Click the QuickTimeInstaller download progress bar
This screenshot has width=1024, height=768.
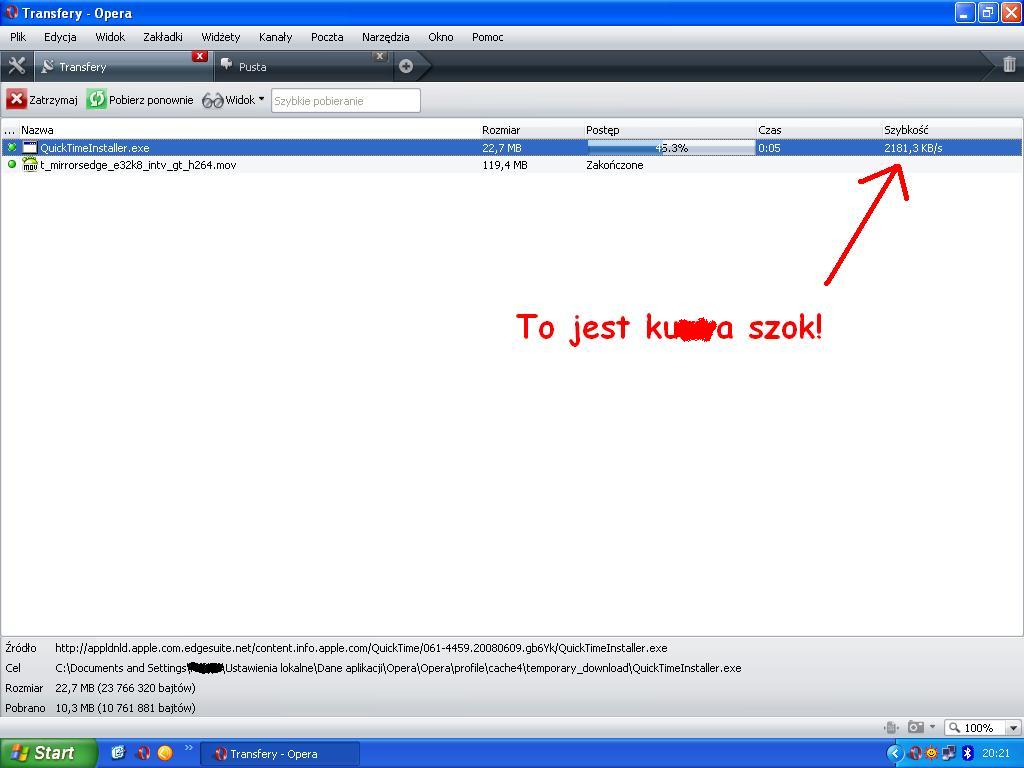click(670, 148)
